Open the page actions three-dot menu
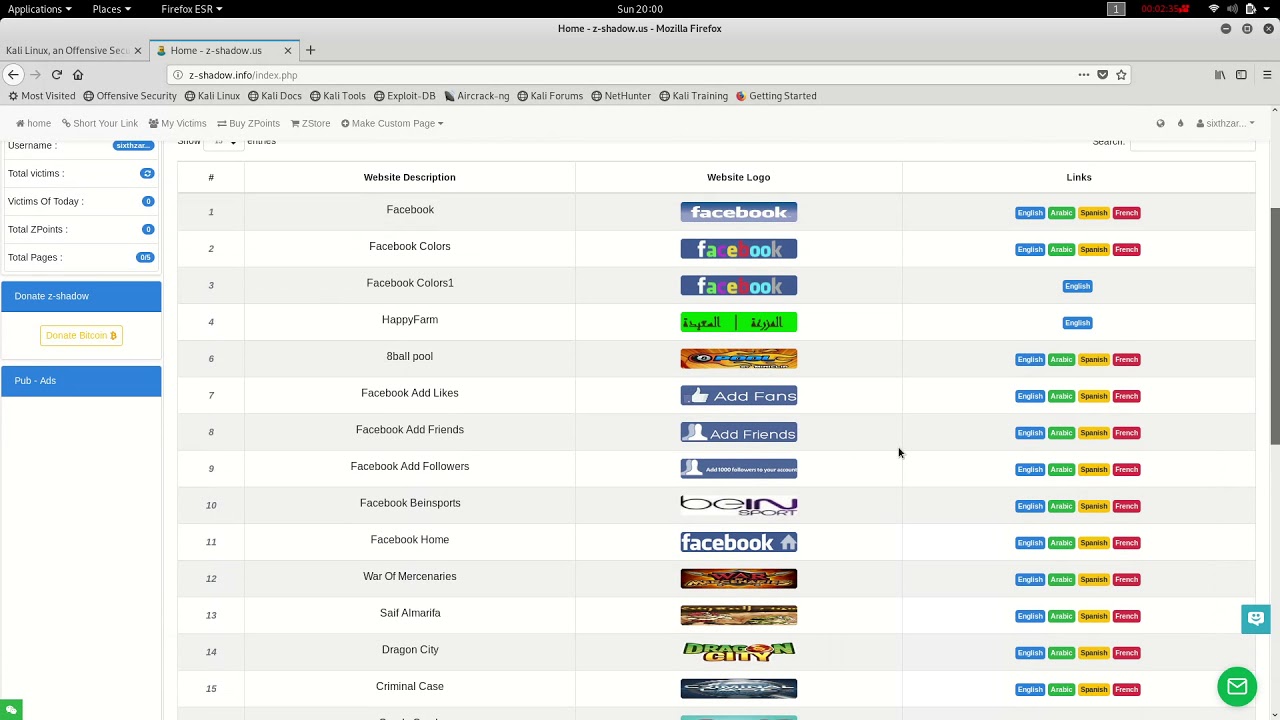Screen dimensions: 1280x720 point(1084,75)
